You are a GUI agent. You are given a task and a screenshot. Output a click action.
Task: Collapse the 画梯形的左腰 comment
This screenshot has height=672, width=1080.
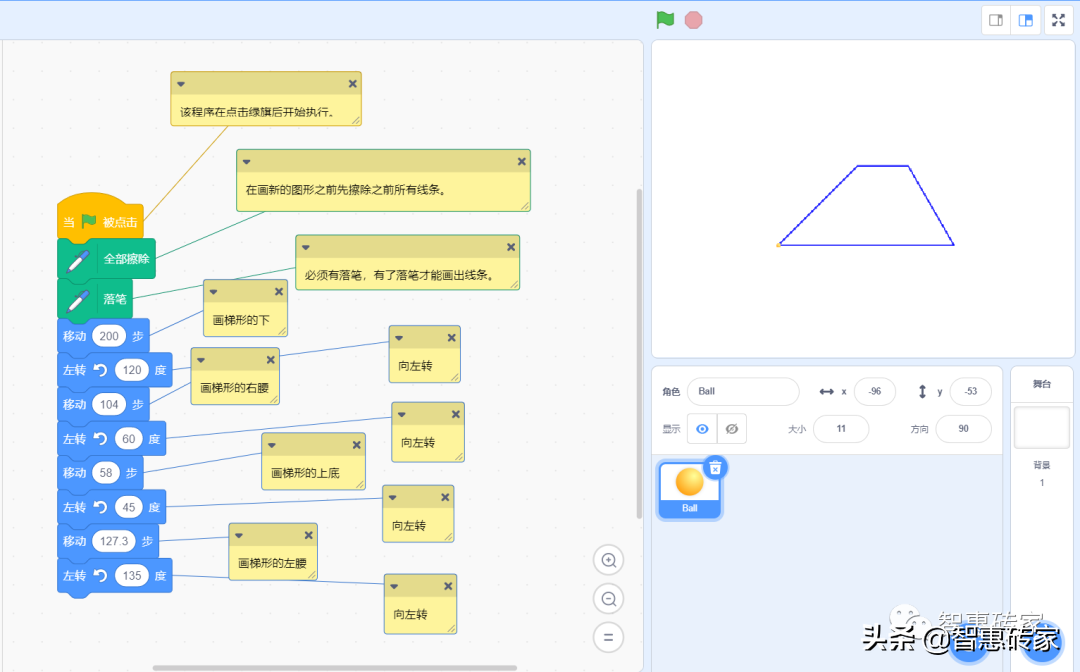(239, 535)
